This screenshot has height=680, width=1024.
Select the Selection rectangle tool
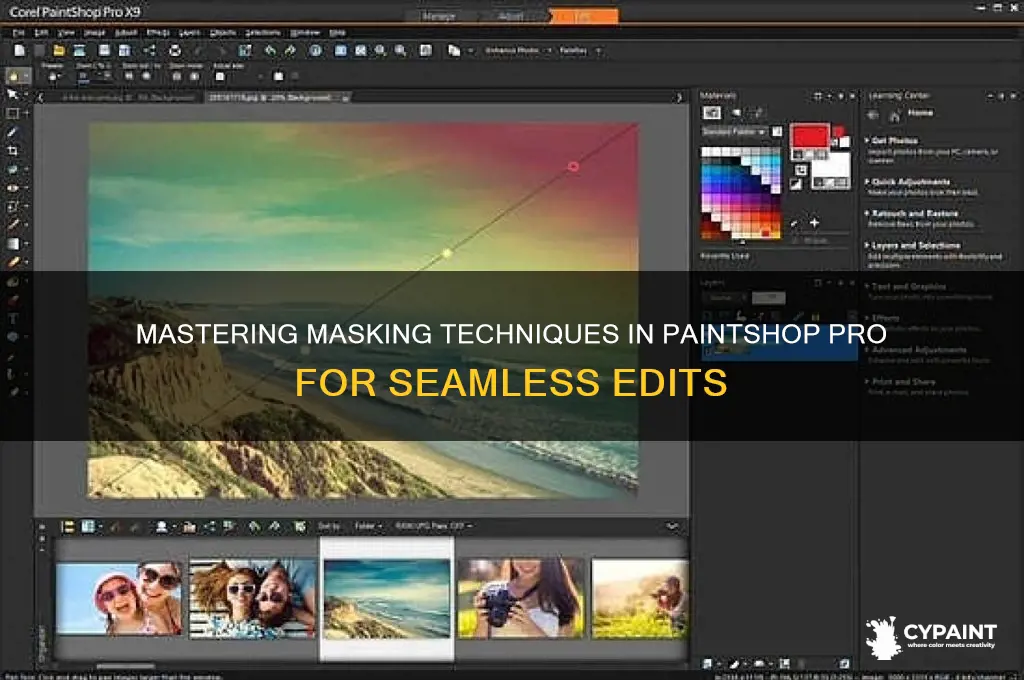[x=12, y=113]
